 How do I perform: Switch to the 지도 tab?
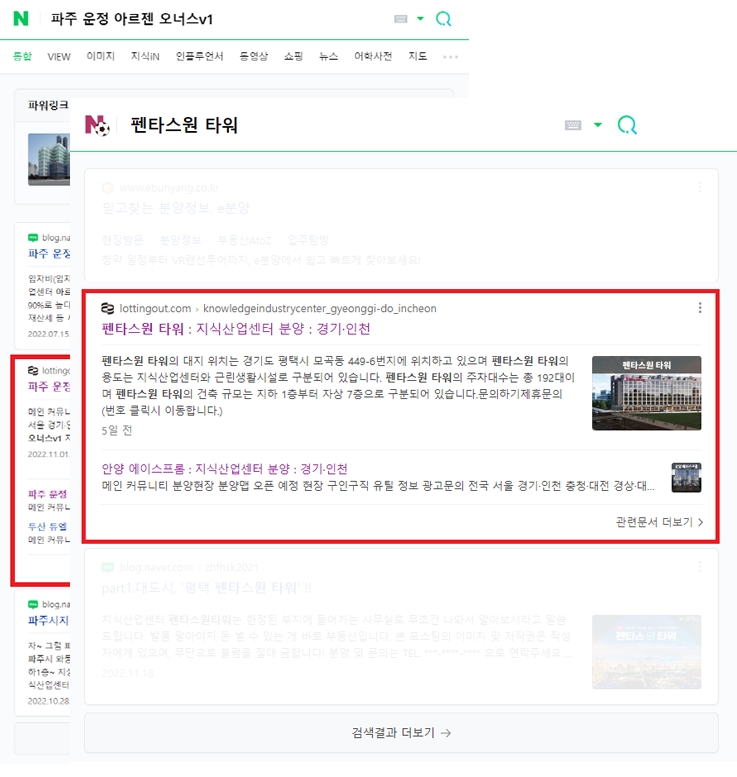coord(418,56)
